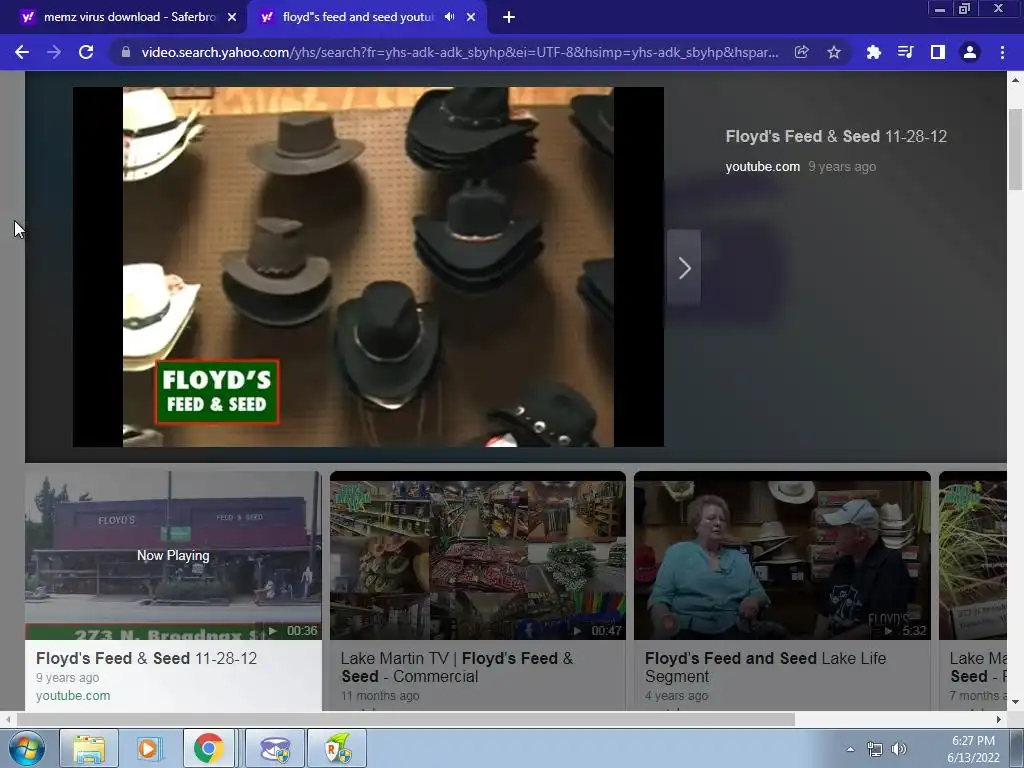The image size is (1024, 768).
Task: Click youtube.com link under first card
Action: coord(73,696)
